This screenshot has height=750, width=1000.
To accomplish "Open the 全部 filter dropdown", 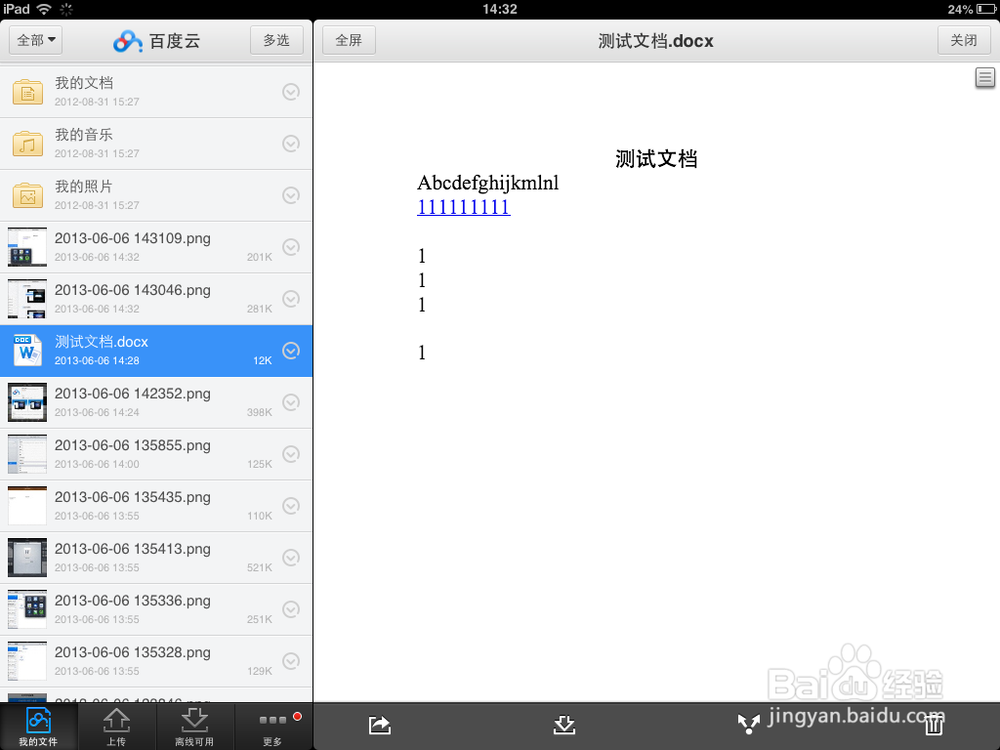I will point(35,40).
